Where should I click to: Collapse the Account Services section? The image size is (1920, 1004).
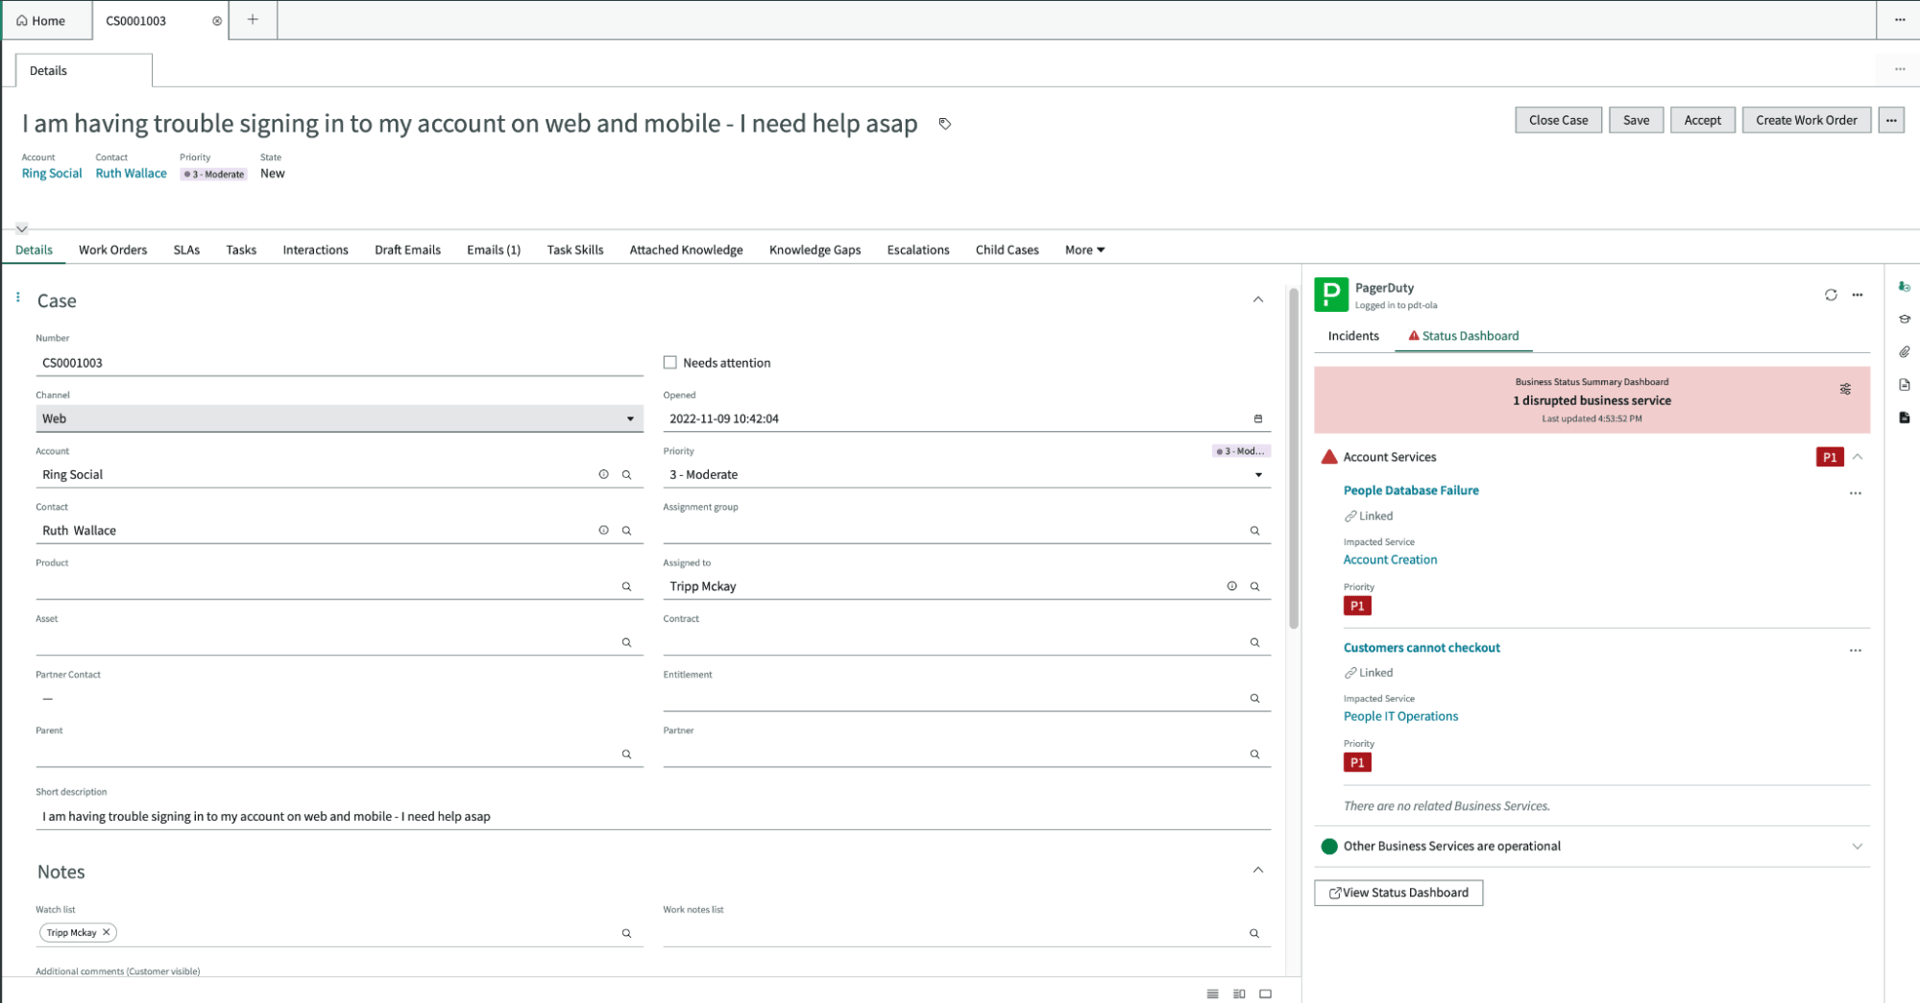click(1857, 457)
